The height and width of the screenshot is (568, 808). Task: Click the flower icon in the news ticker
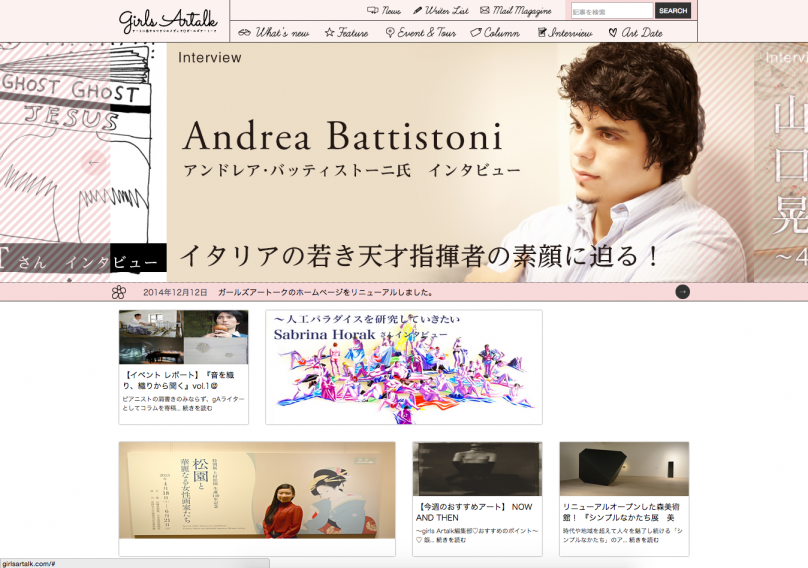(x=119, y=292)
